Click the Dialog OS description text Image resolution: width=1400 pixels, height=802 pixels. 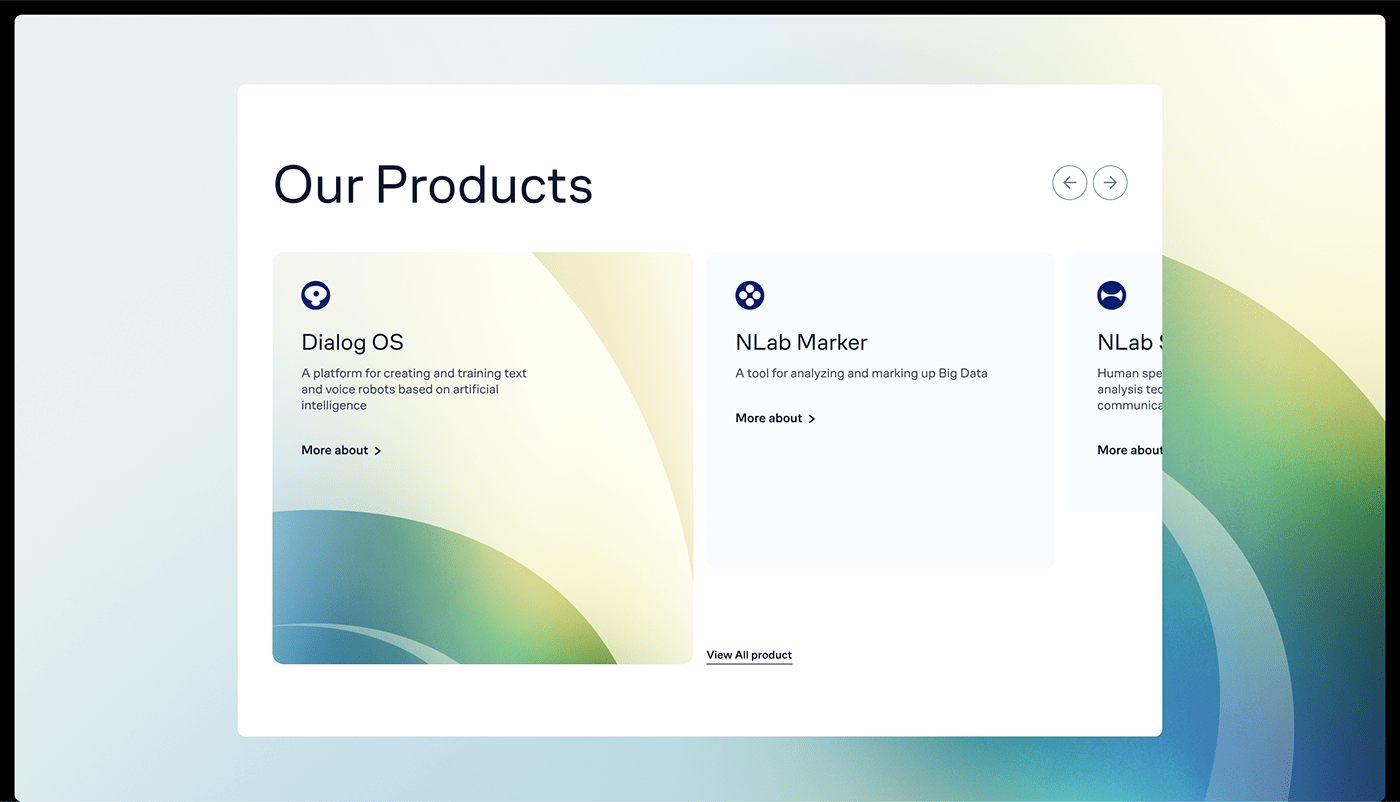(414, 389)
